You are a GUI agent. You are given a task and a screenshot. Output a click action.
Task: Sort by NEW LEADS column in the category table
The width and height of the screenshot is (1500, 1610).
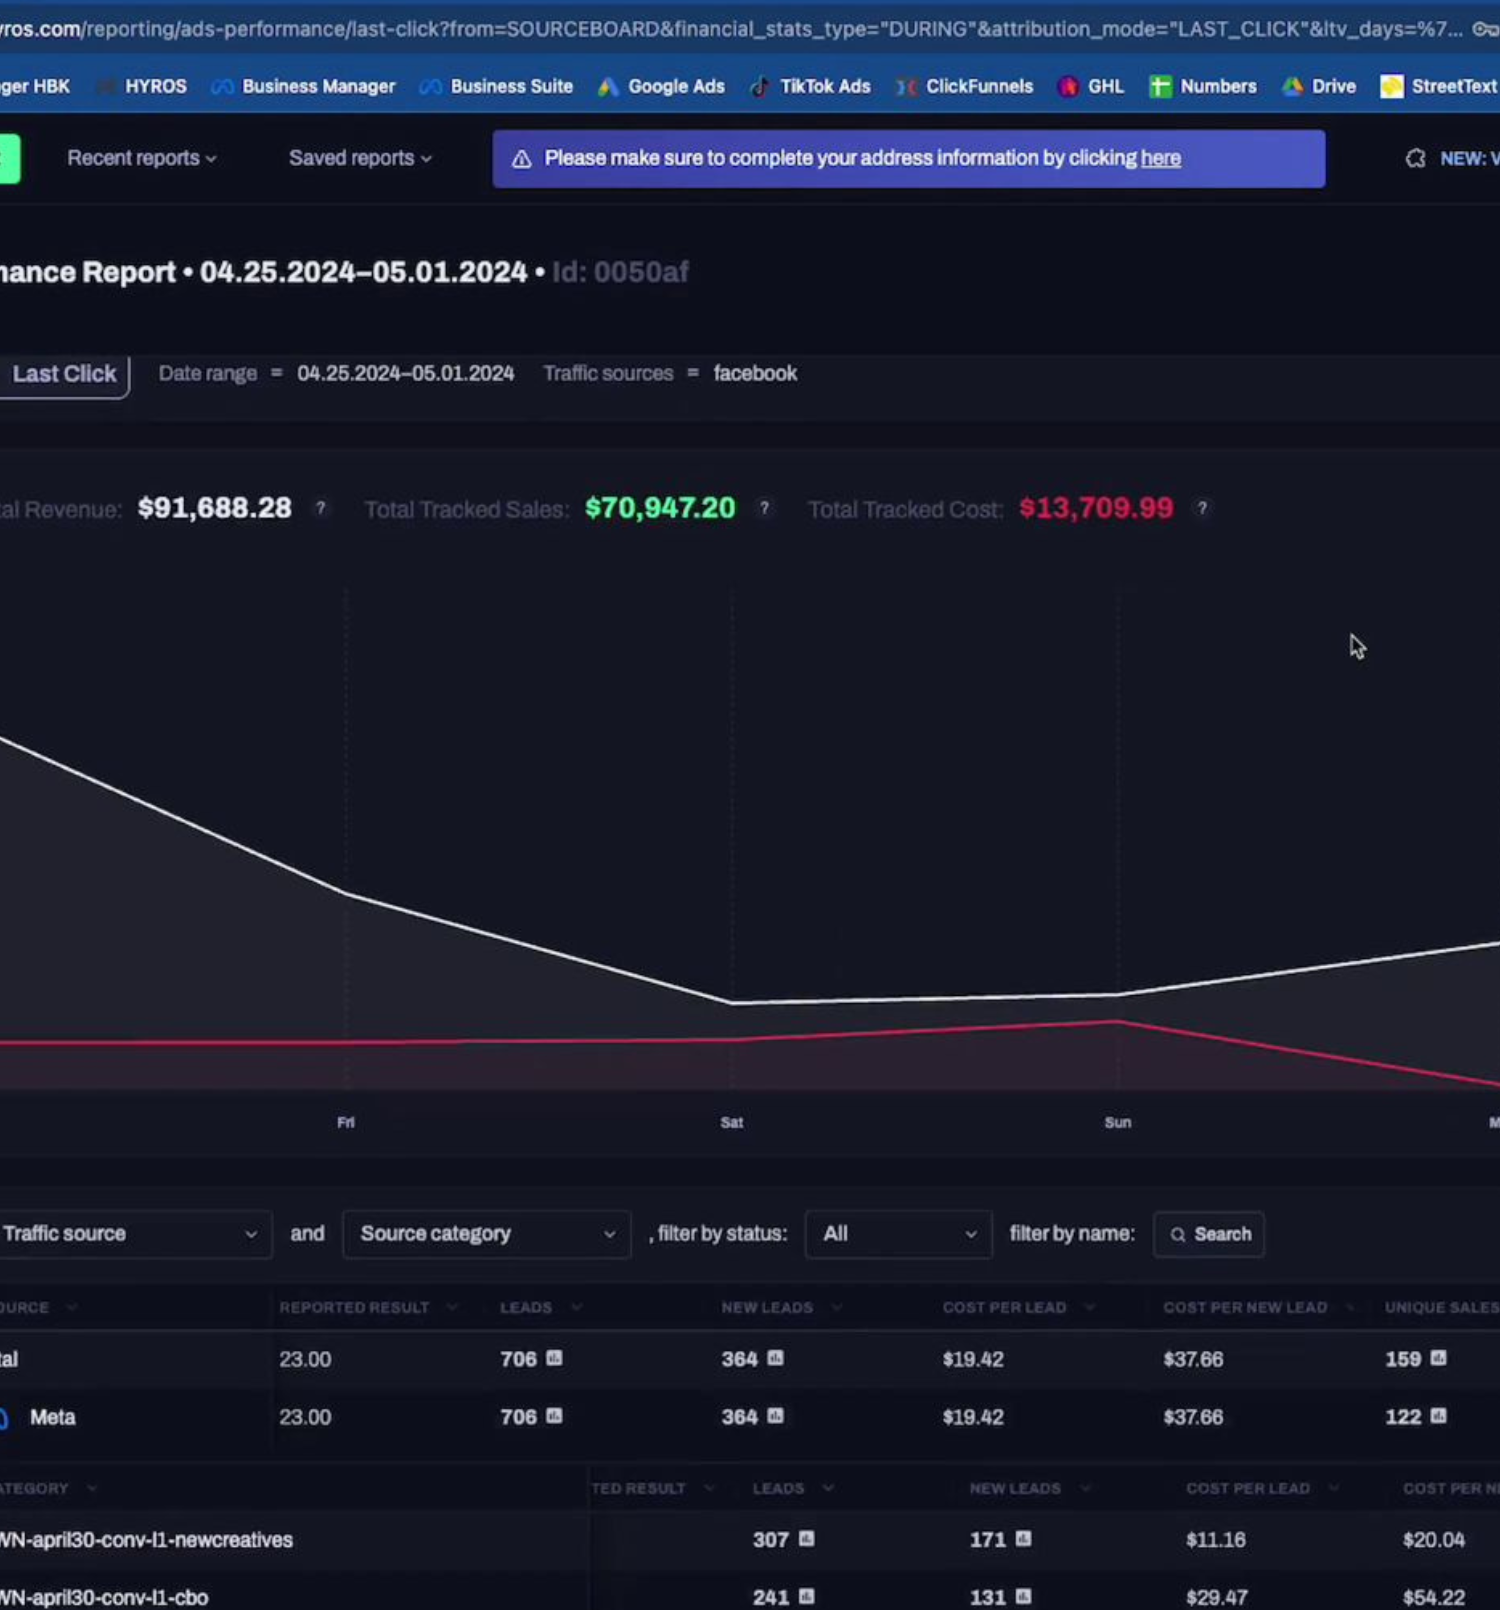(1029, 1488)
